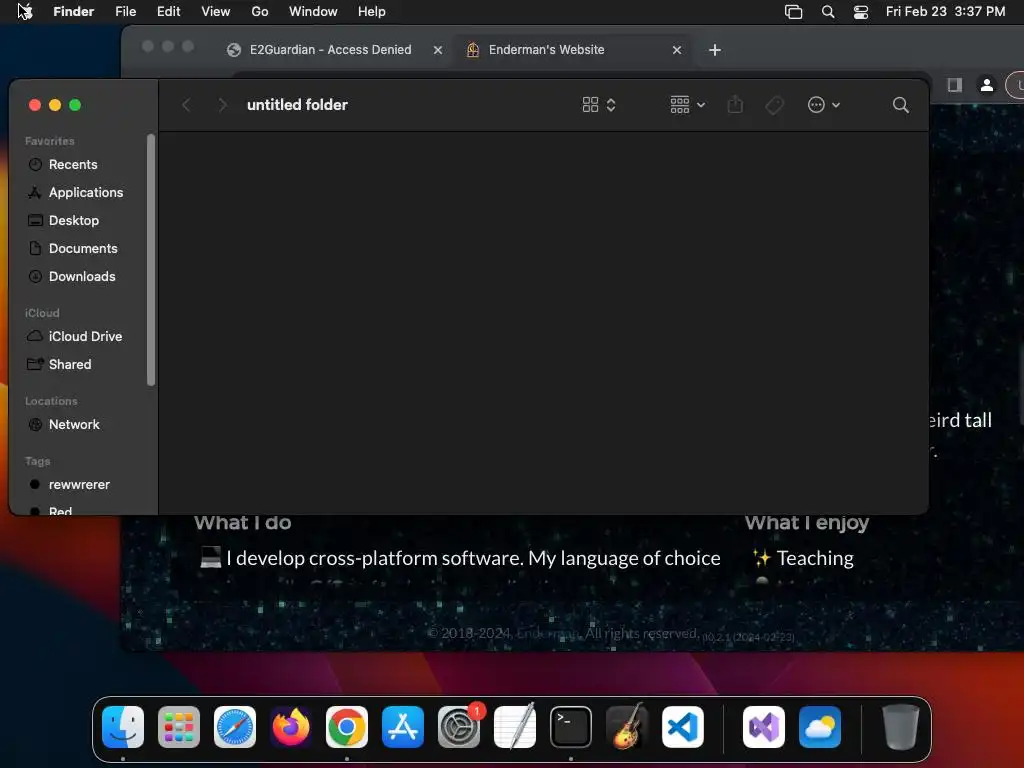Open System Settings from the Dock
The width and height of the screenshot is (1024, 768).
coord(459,727)
